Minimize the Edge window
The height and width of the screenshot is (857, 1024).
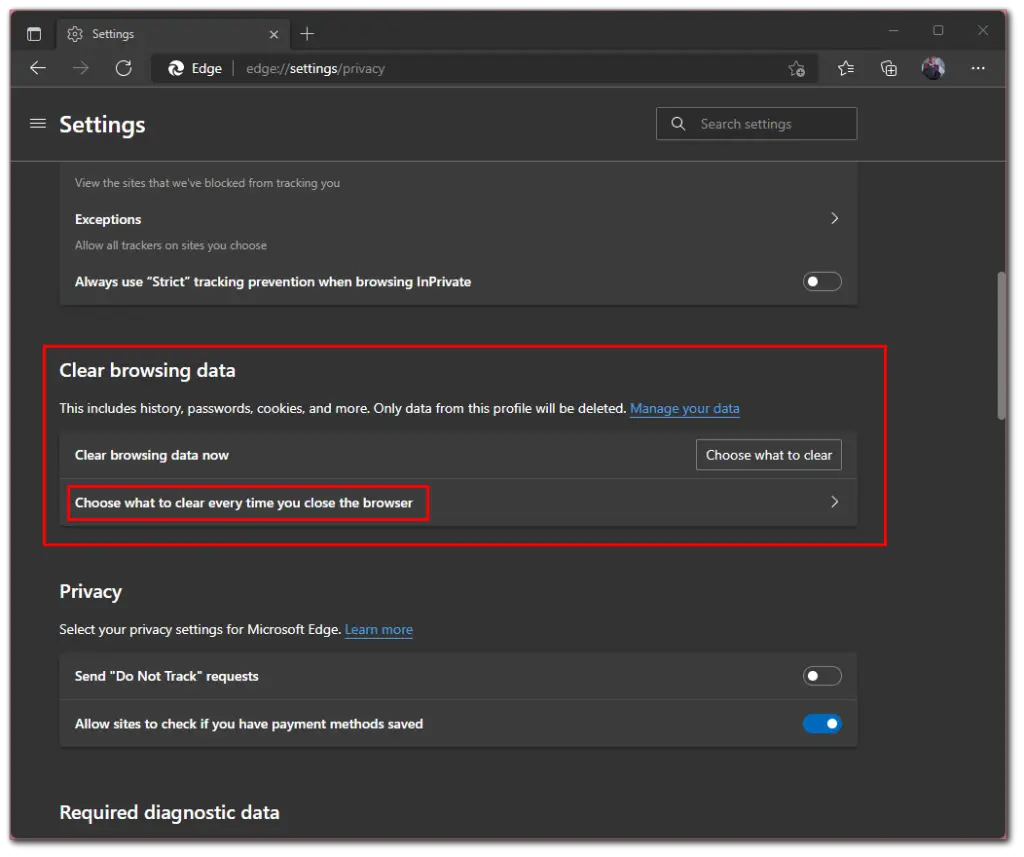click(893, 31)
